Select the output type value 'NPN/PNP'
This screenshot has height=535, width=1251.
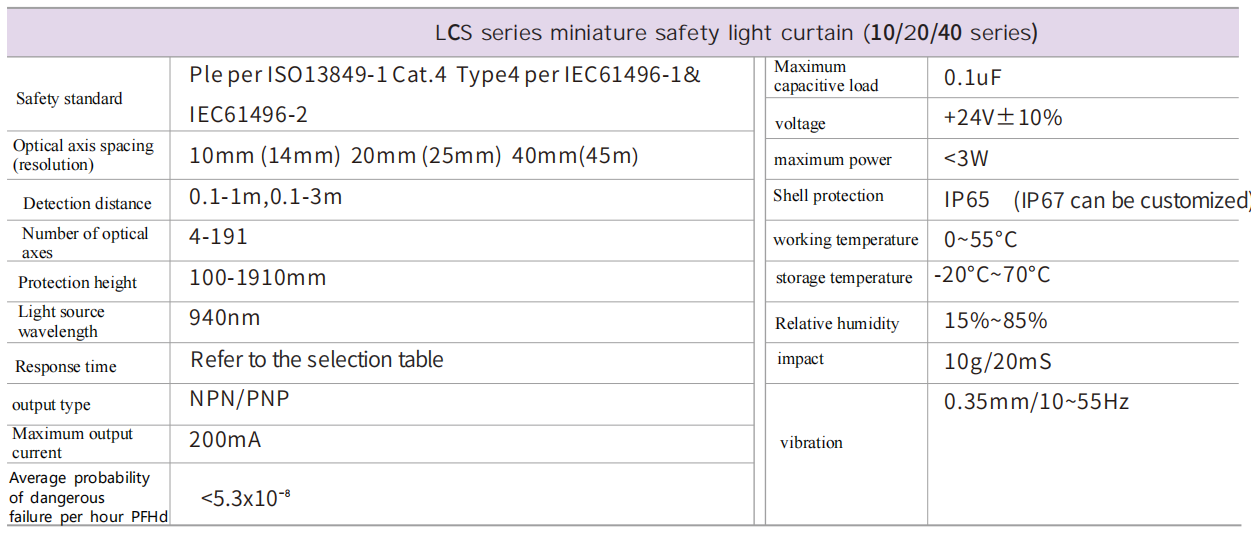click(x=240, y=399)
